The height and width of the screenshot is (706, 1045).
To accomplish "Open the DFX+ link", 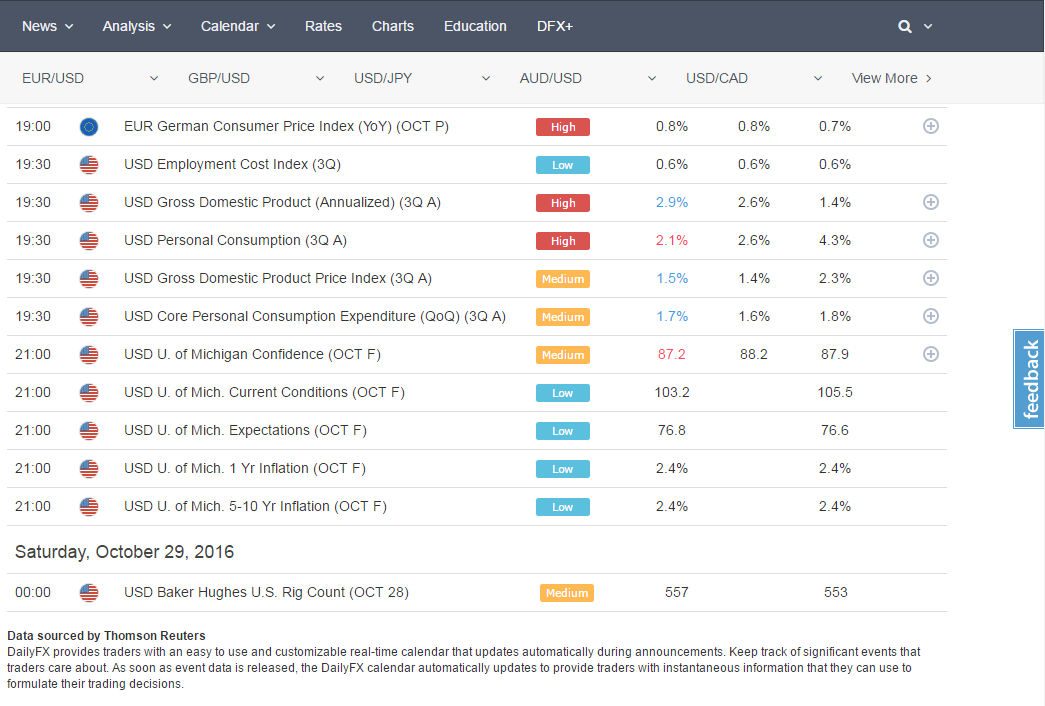I will click(554, 26).
